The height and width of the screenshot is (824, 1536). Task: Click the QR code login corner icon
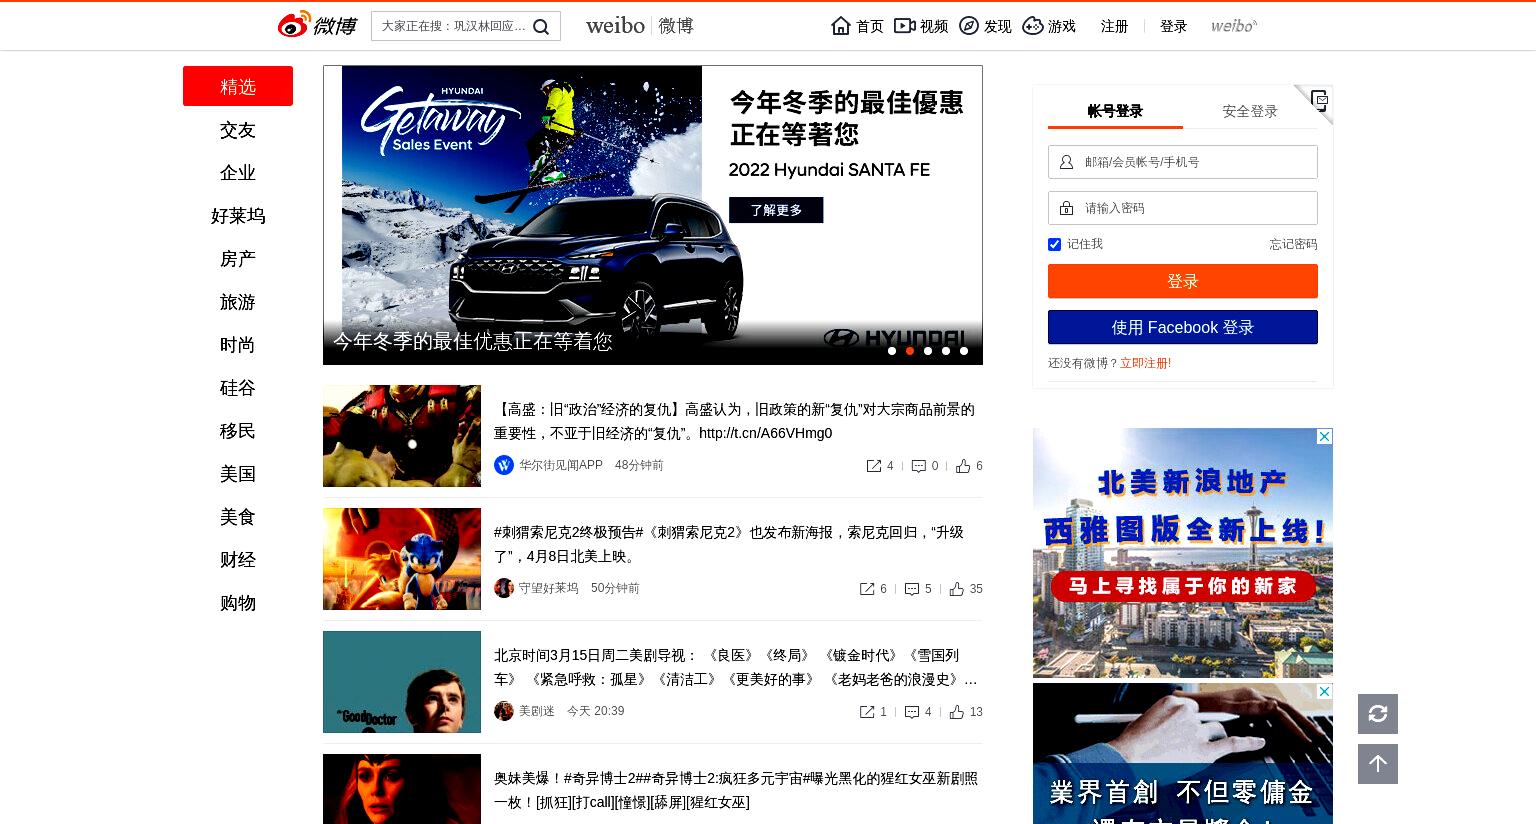1319,99
